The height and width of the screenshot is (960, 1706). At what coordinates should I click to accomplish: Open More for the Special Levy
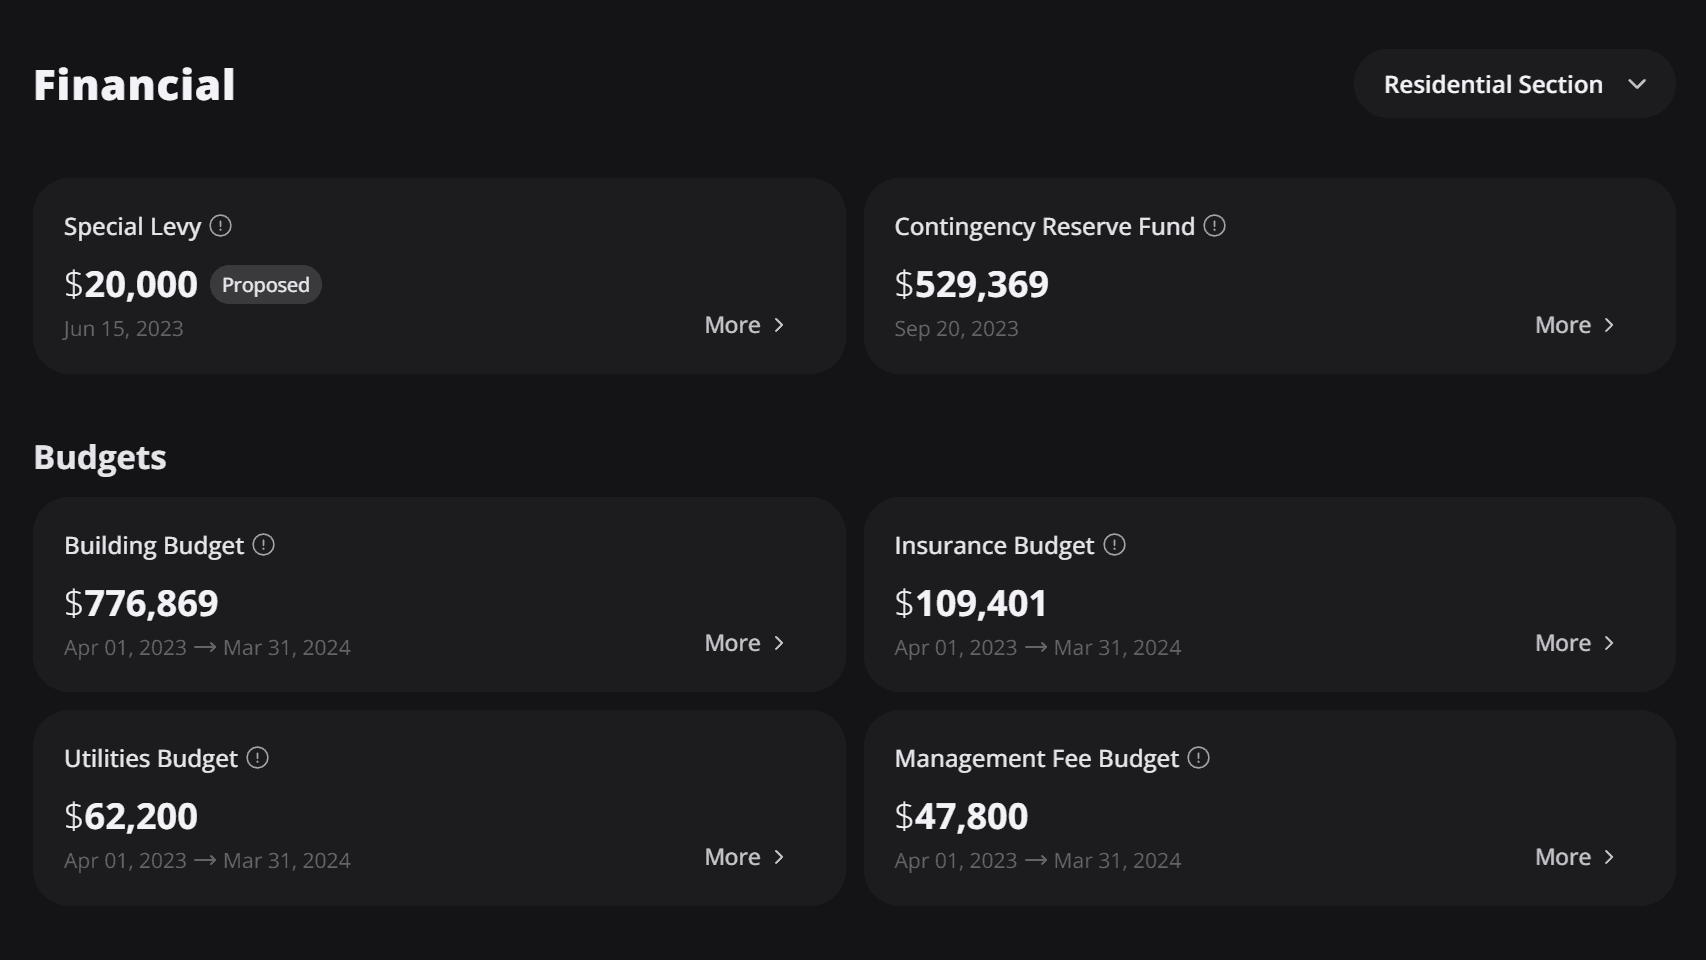731,325
